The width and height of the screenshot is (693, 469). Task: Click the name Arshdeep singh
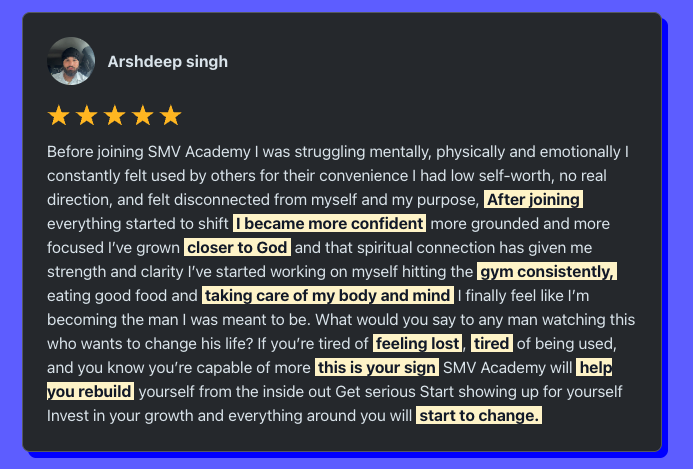(x=168, y=61)
